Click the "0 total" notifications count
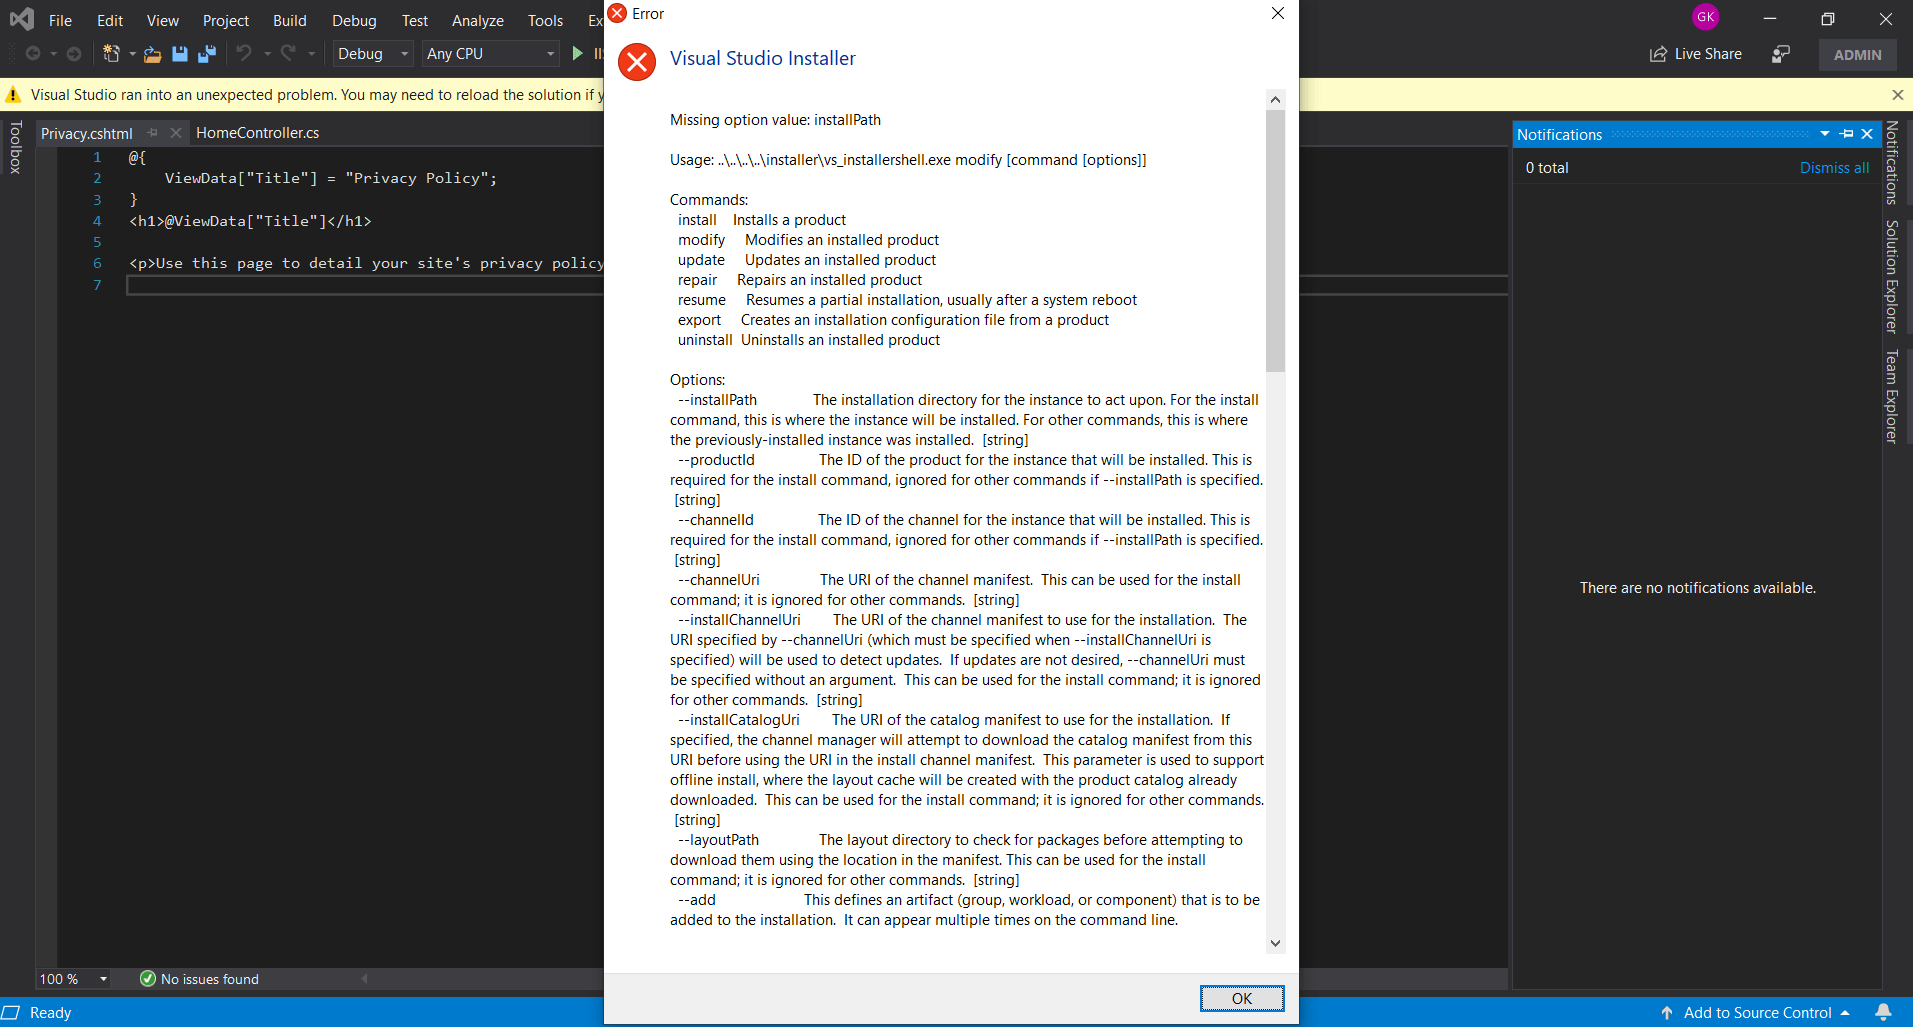Viewport: 1913px width, 1027px height. [1547, 168]
